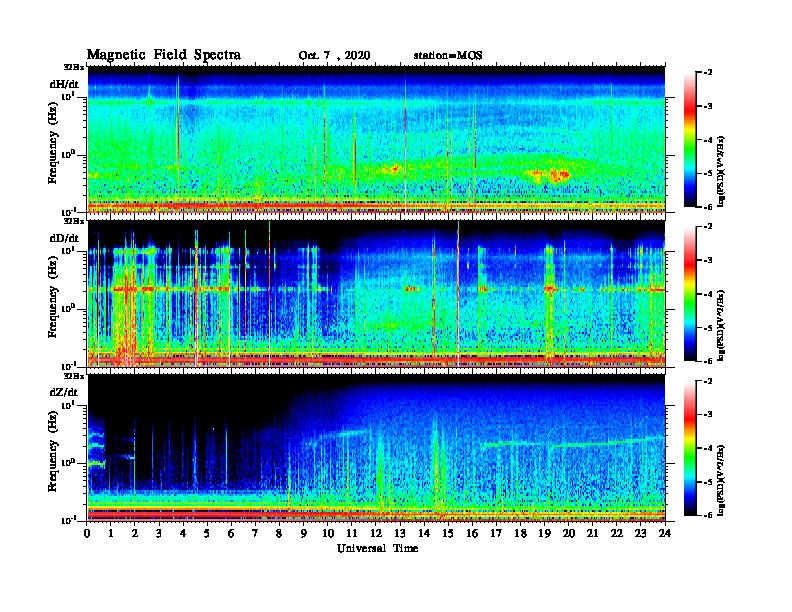Click hour 7 on the time axis
Viewport: 792px width, 612px height.
point(256,533)
